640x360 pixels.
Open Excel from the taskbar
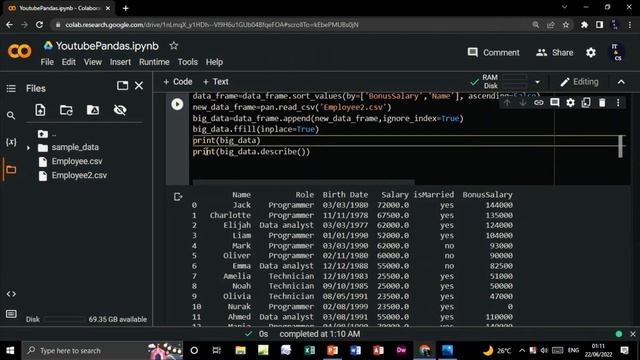click(x=309, y=350)
